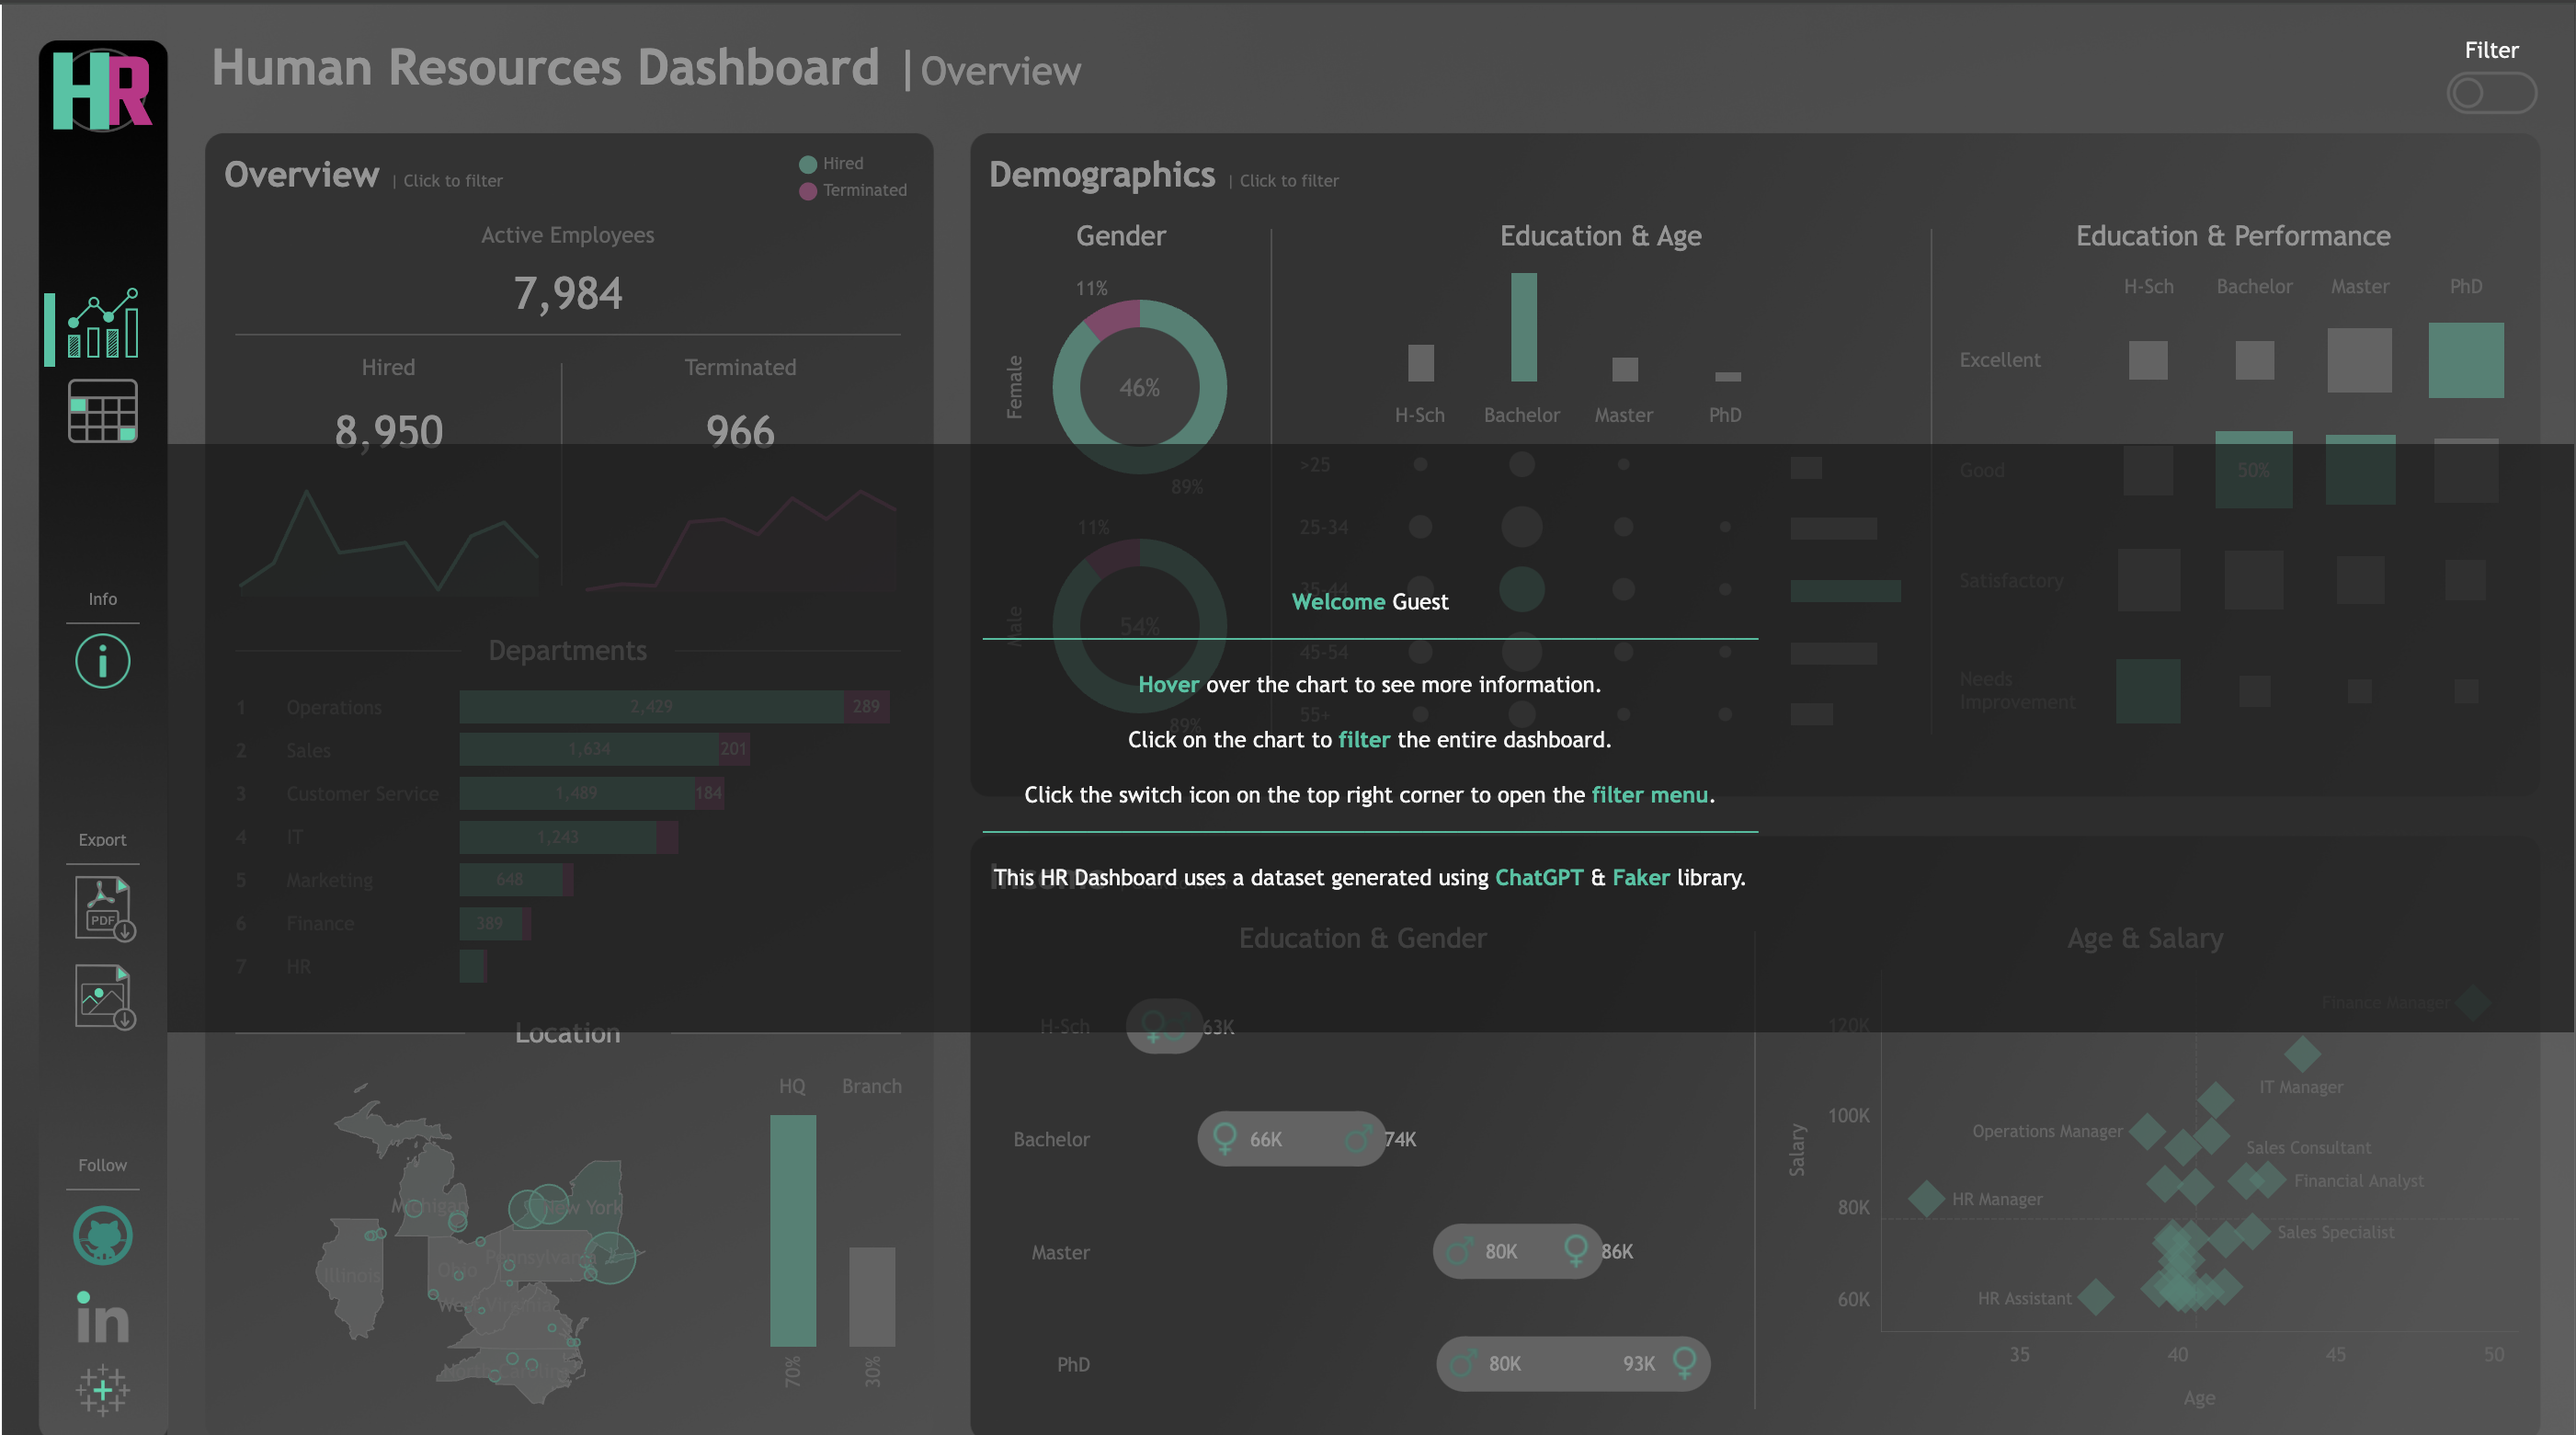2576x1435 pixels.
Task: Toggle the Hired legend marker
Action: pyautogui.click(x=808, y=163)
